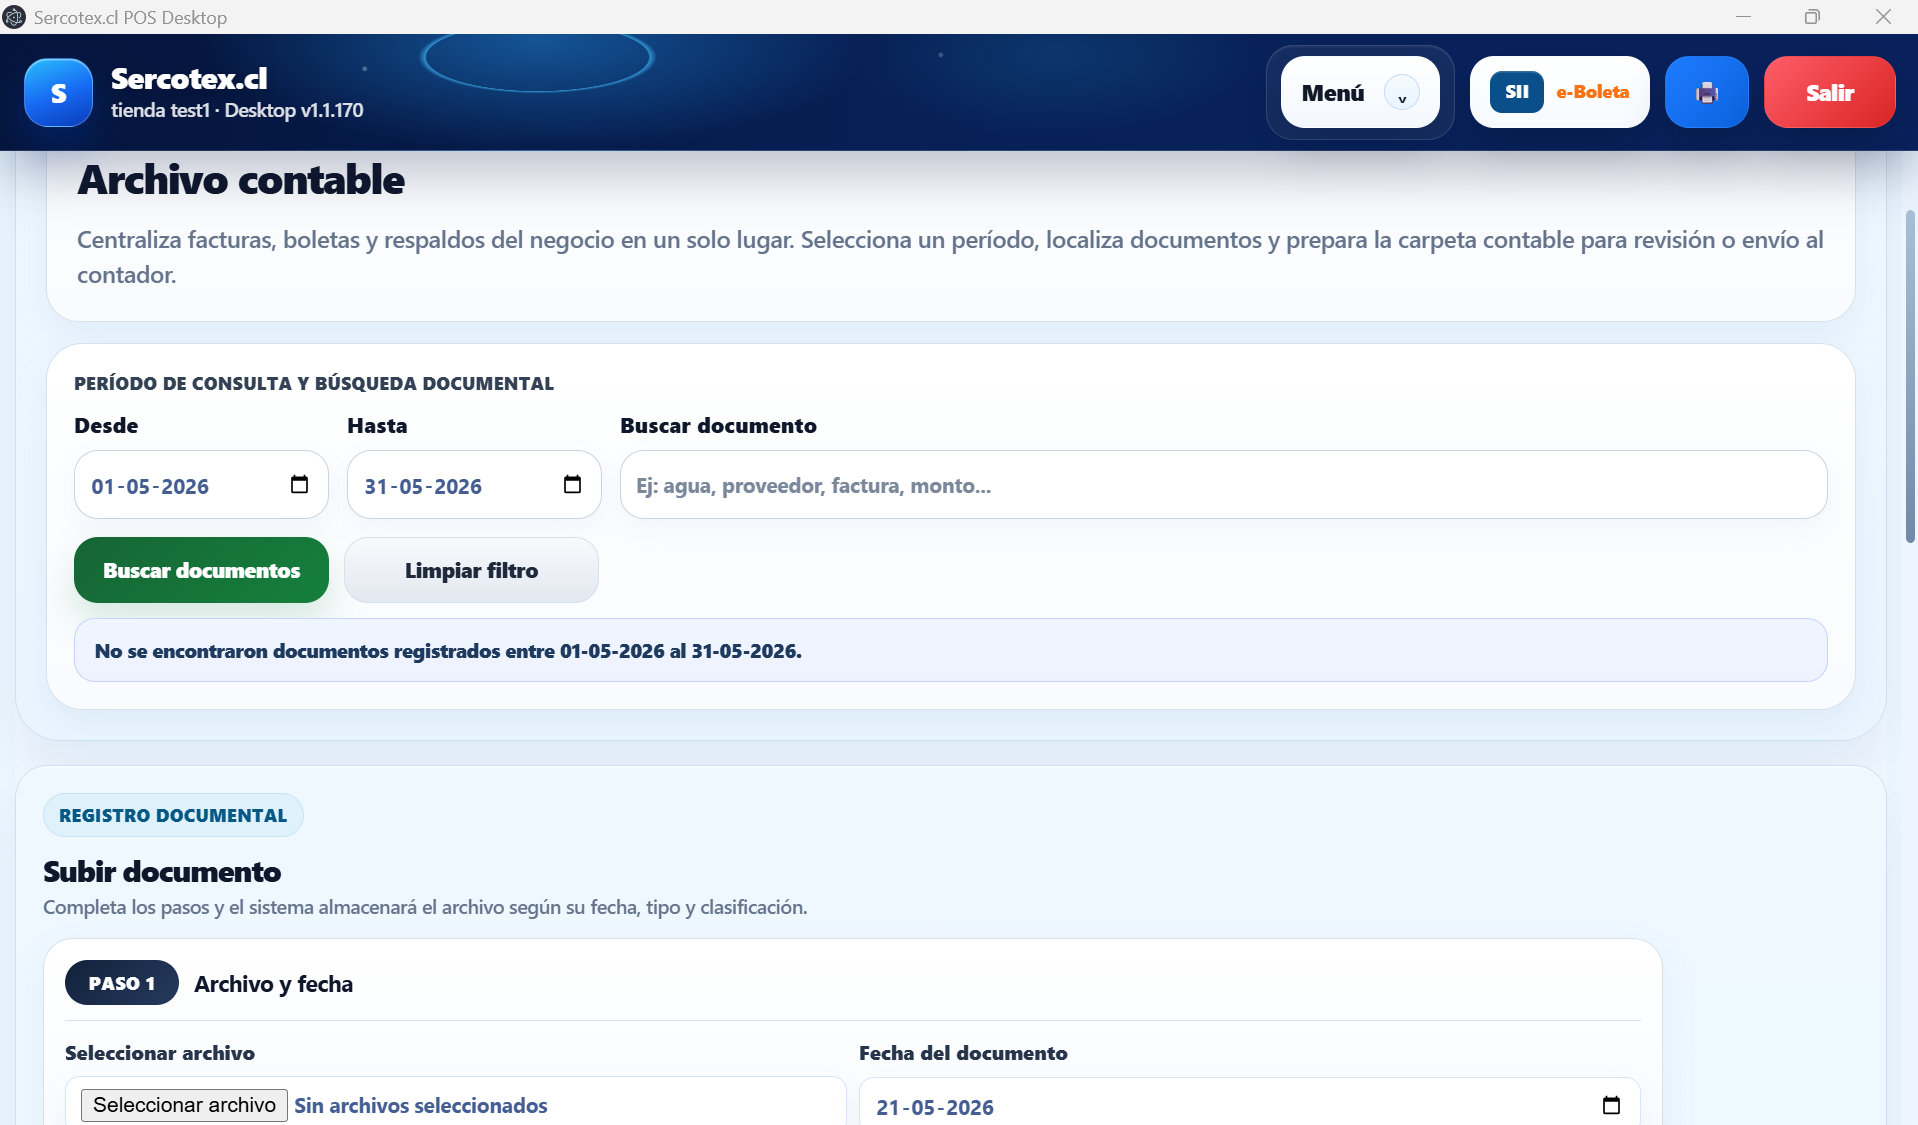Click the Seleccionar archivo file button
1918x1125 pixels.
click(x=184, y=1105)
